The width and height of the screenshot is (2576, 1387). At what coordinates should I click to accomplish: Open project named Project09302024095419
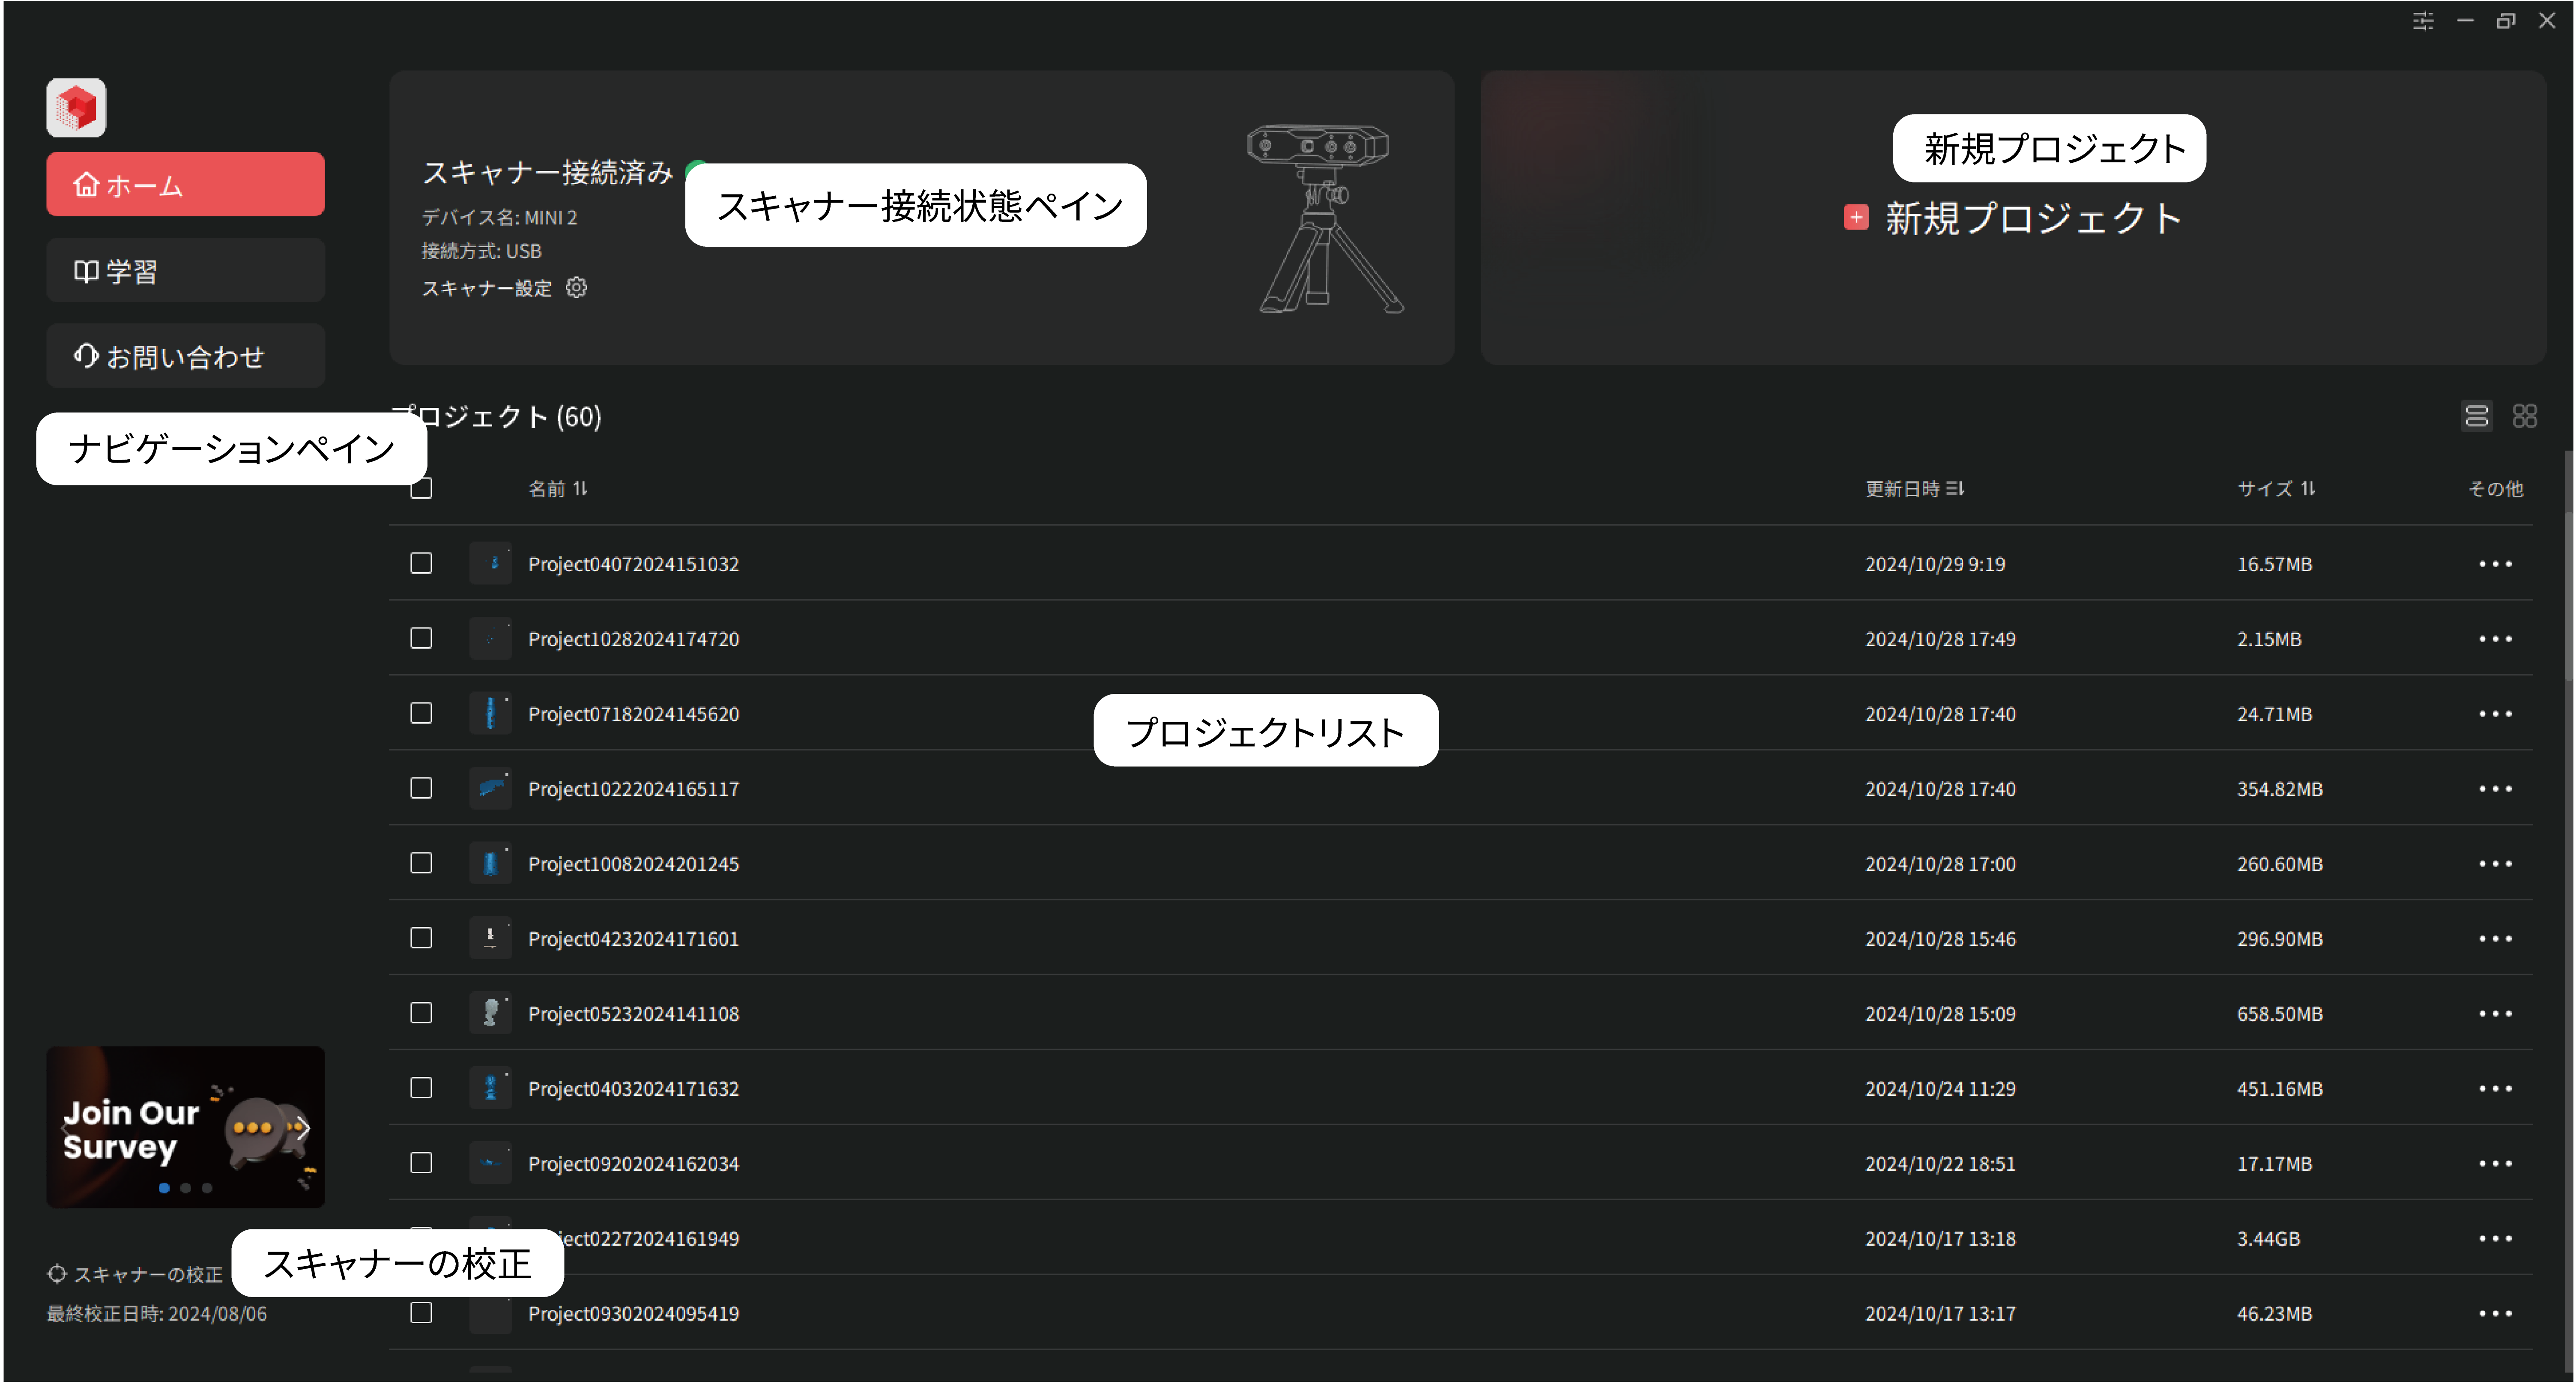click(633, 1314)
